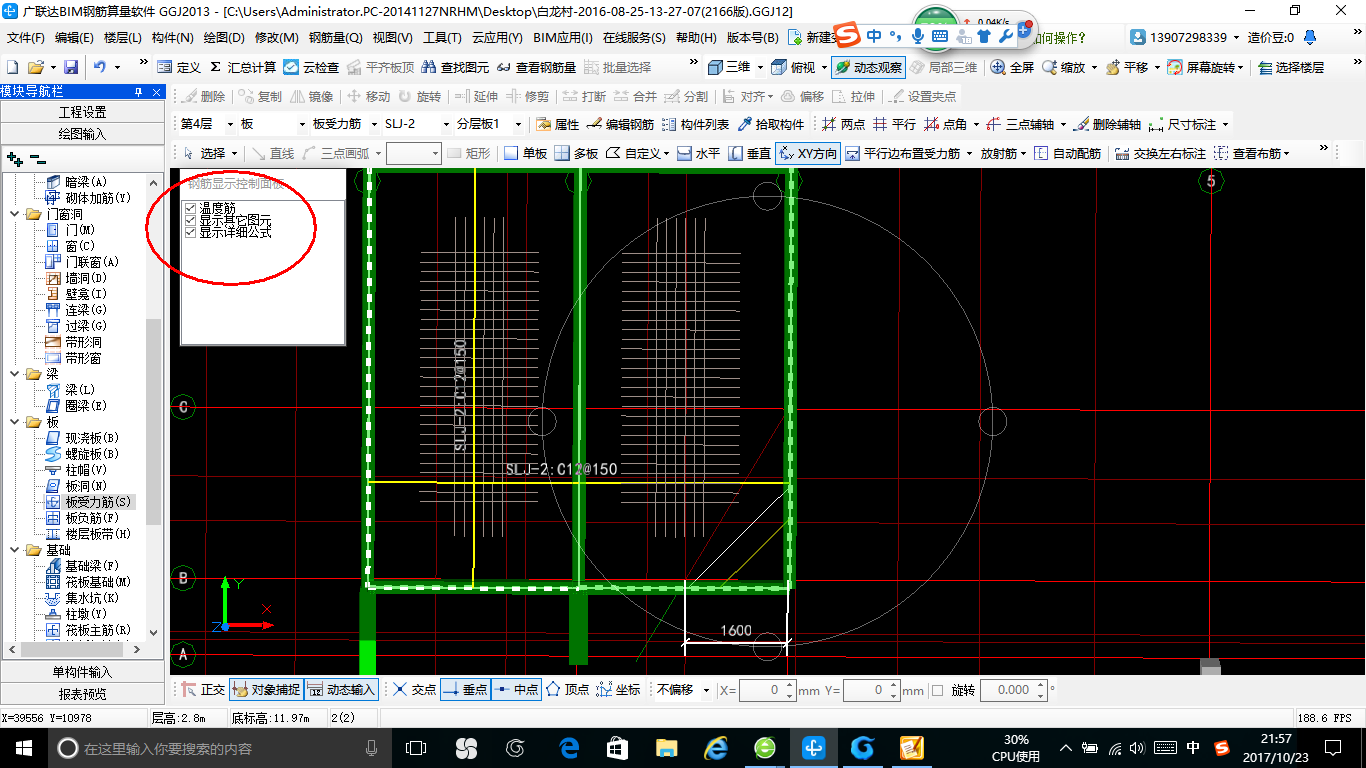The image size is (1366, 768).
Task: Collapse the 门窗洞 tree folder
Action: (x=16, y=214)
